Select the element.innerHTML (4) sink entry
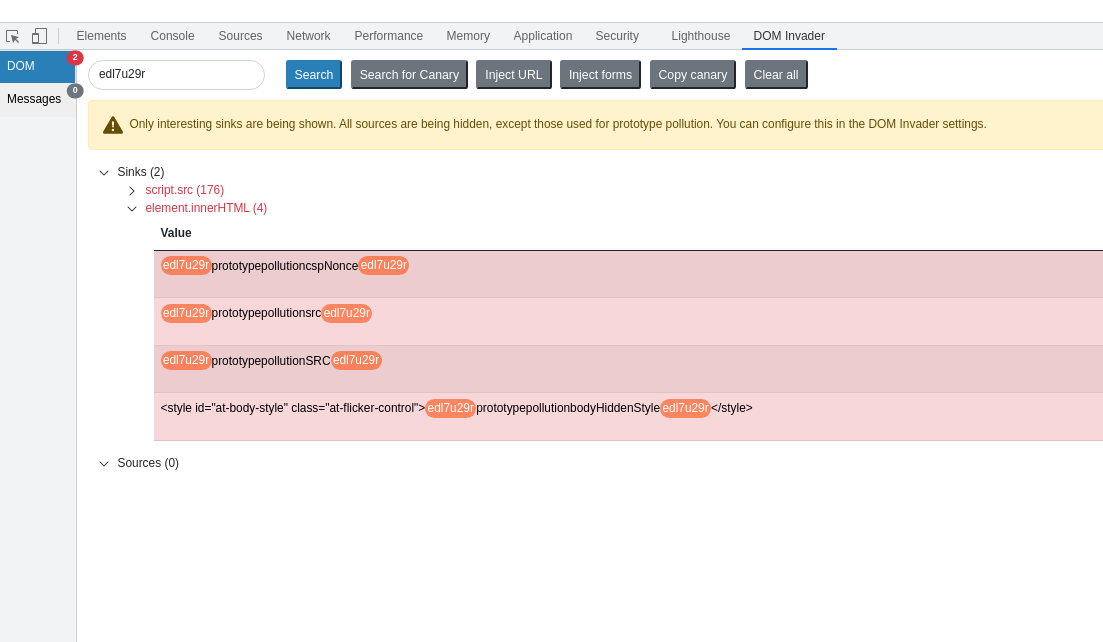 (x=206, y=208)
